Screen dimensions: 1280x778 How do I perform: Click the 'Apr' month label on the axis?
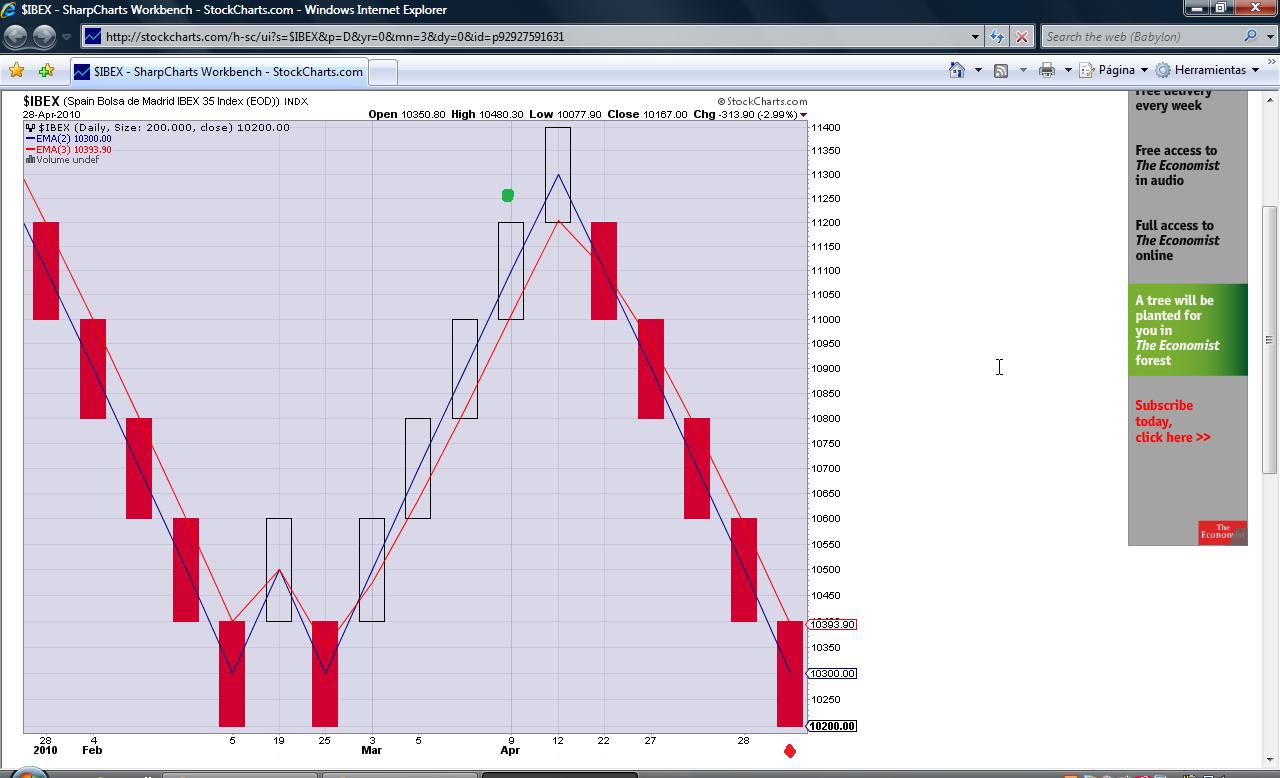pos(510,750)
